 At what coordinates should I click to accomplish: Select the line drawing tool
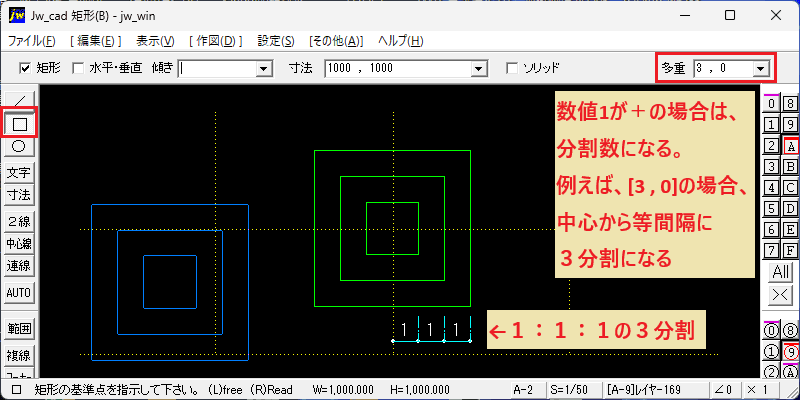(x=19, y=99)
